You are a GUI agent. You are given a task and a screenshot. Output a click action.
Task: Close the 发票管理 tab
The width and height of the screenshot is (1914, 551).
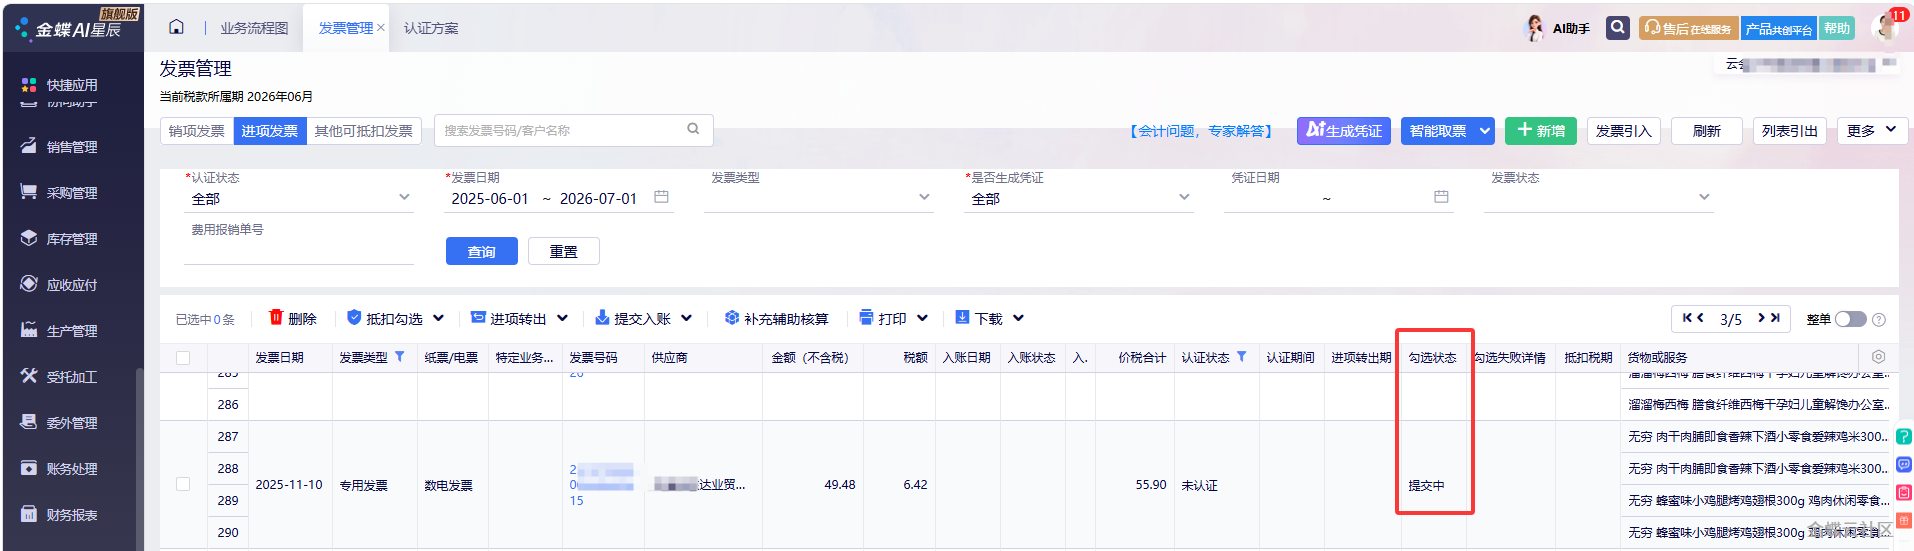tap(381, 28)
